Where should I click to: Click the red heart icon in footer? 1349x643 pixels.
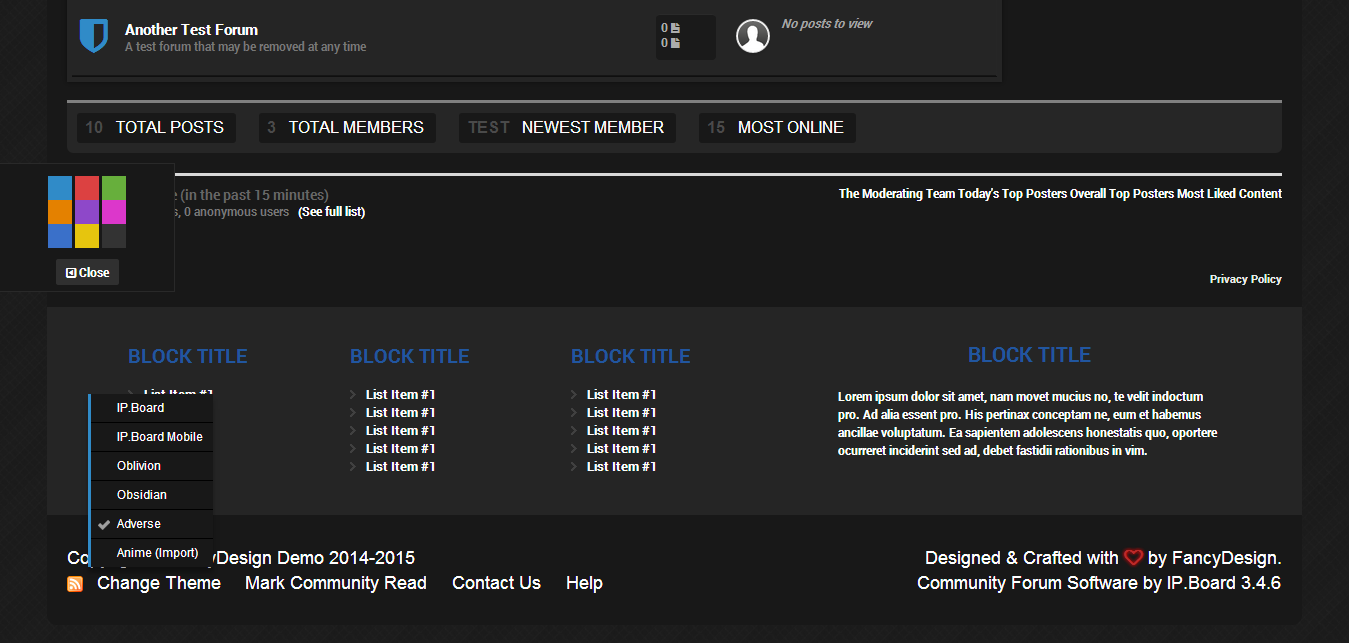(1133, 558)
